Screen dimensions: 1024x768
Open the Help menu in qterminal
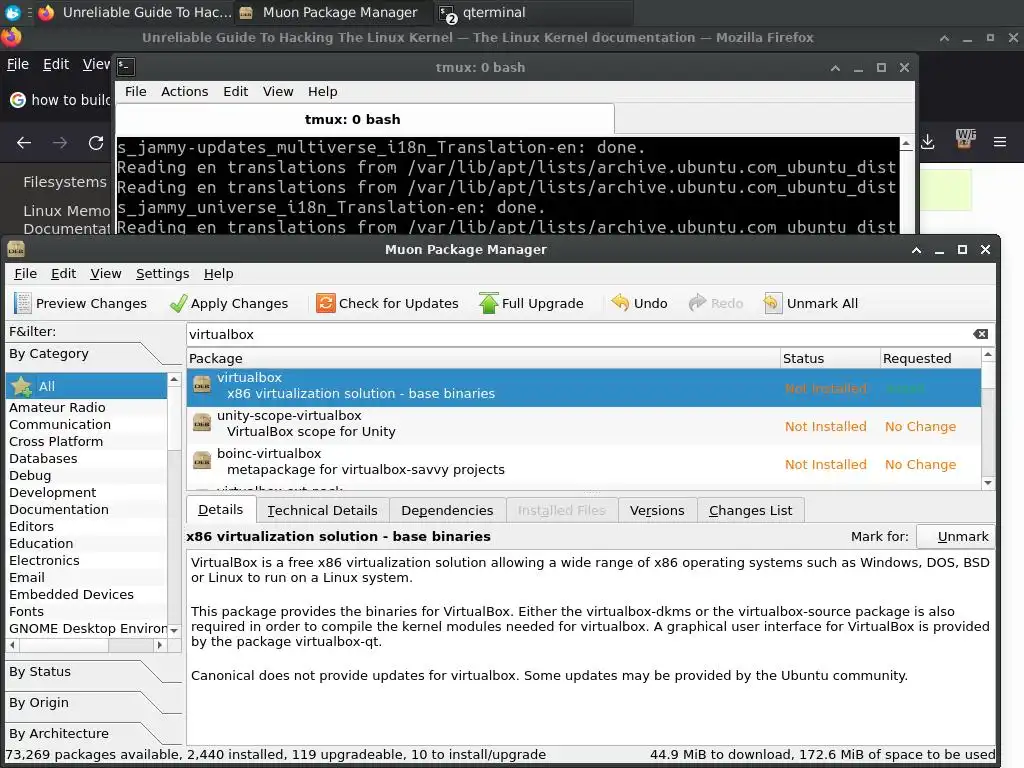[323, 91]
